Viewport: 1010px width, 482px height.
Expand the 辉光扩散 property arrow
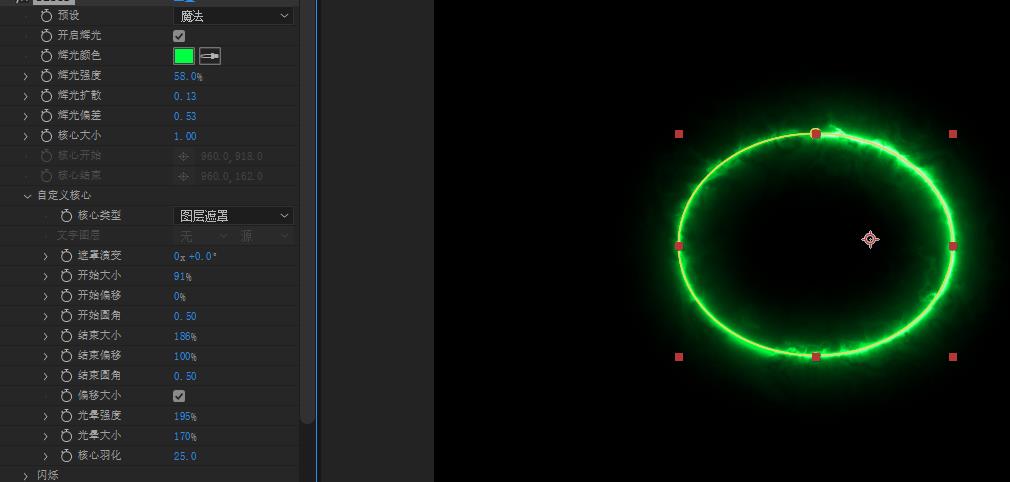tap(26, 96)
